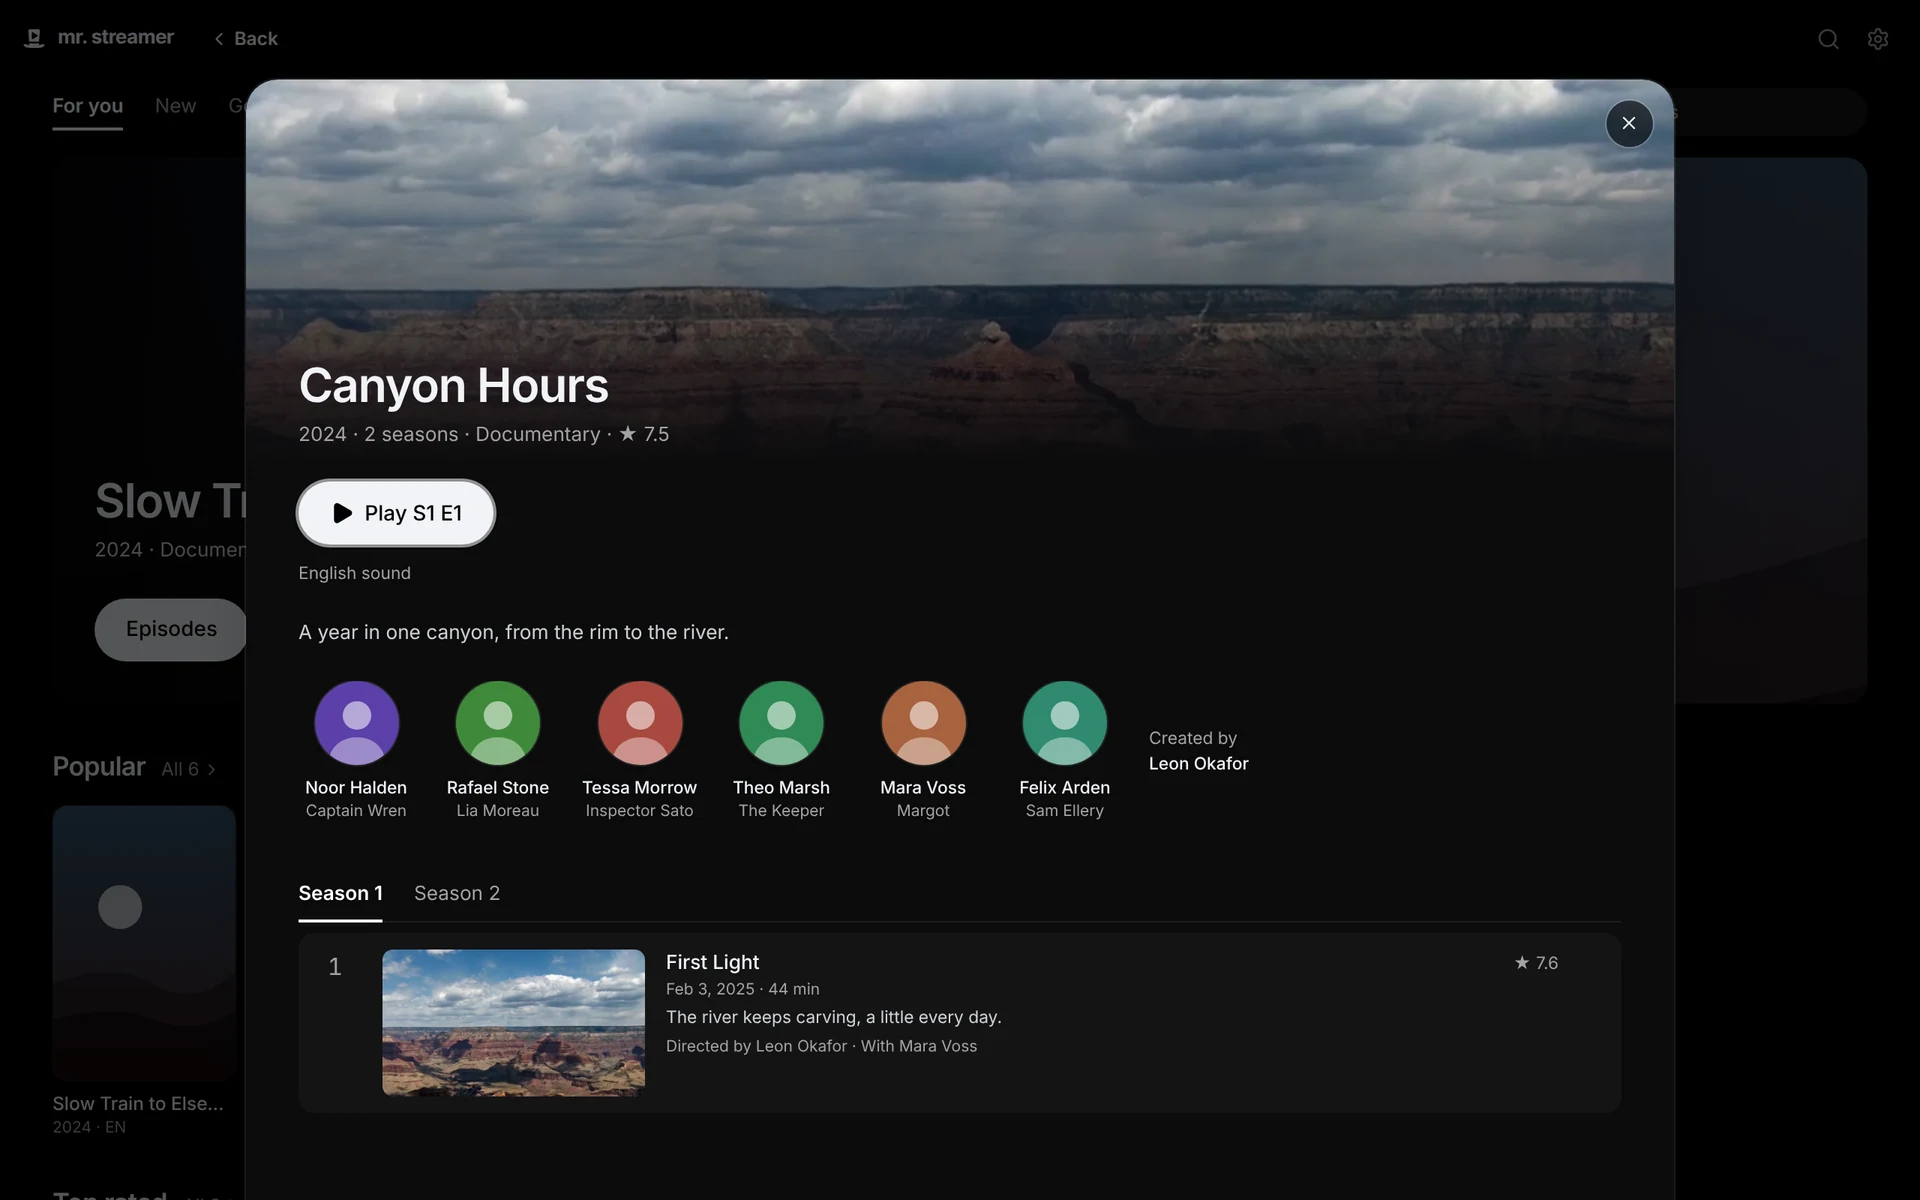Open the Slow Train to Else... poster card
This screenshot has height=1200, width=1920.
click(x=144, y=943)
